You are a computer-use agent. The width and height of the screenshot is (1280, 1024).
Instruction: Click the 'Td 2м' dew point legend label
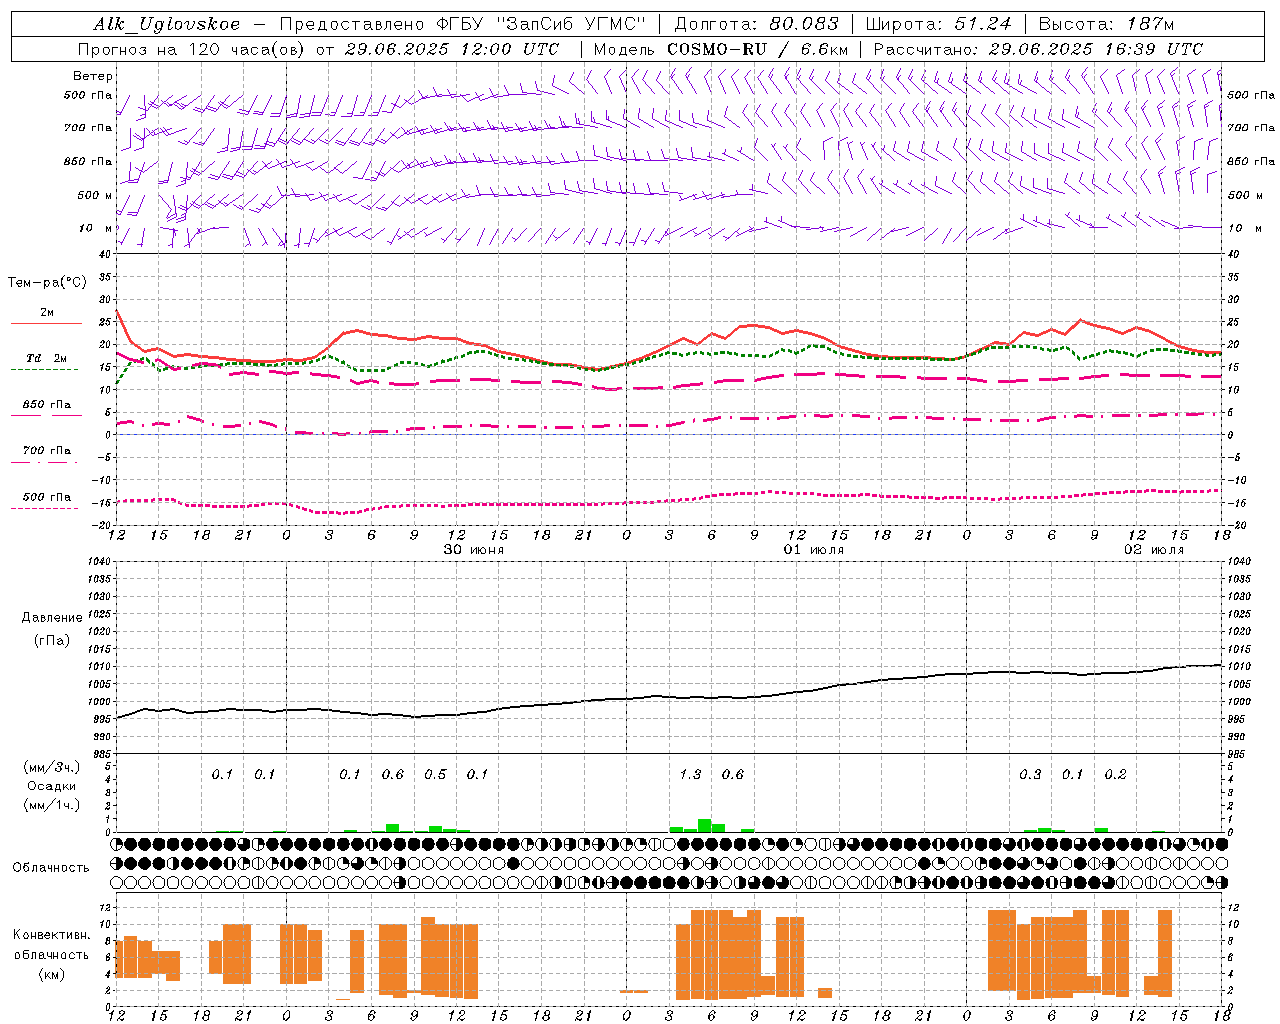click(x=47, y=358)
